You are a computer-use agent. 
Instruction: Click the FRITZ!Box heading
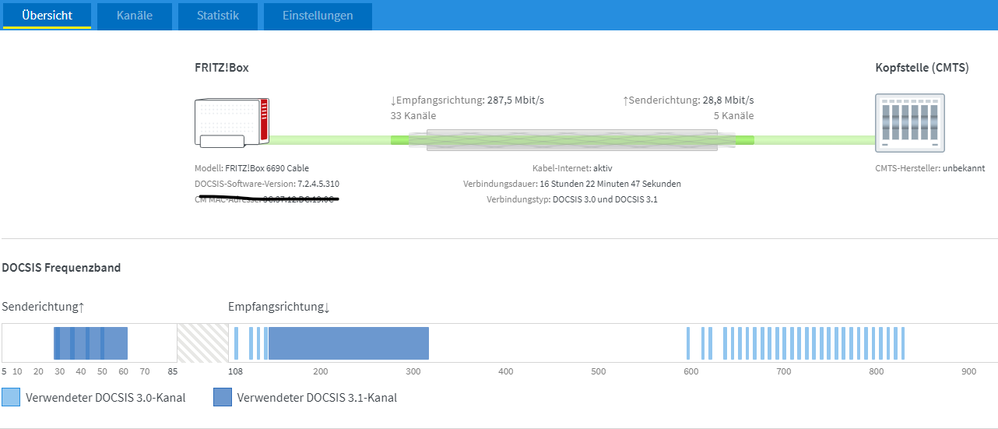coord(221,67)
